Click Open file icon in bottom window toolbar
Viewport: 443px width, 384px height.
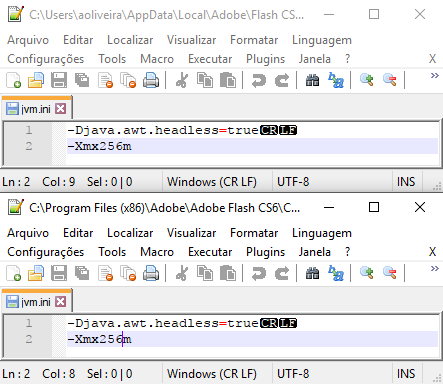tap(36, 273)
